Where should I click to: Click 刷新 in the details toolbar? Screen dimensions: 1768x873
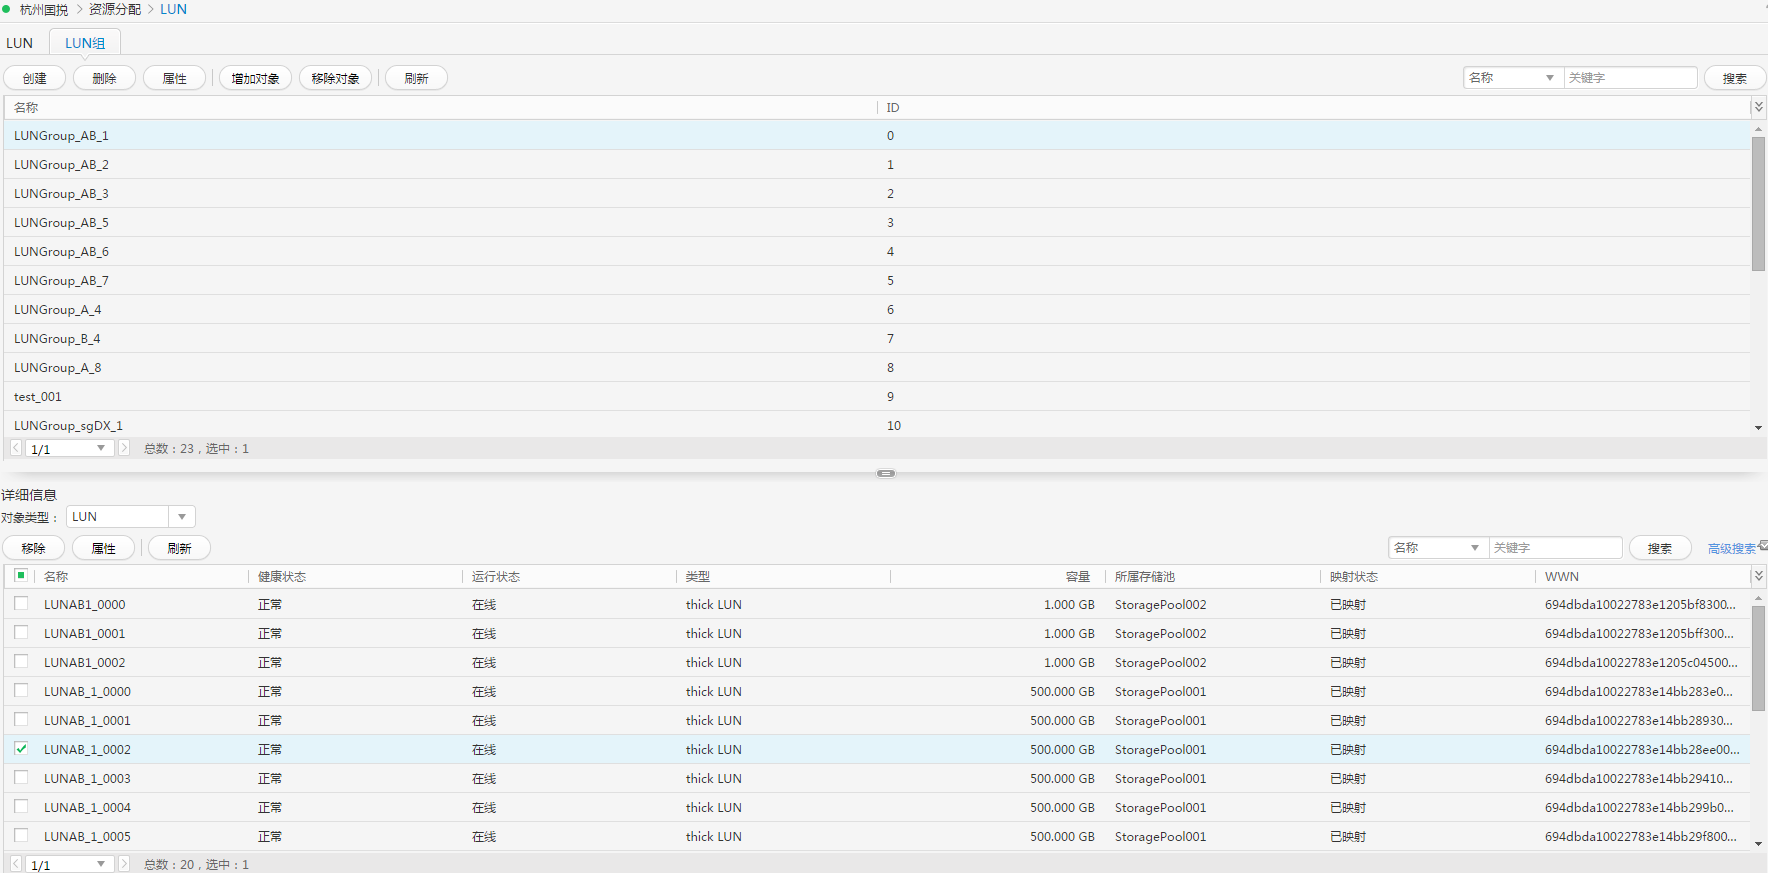179,548
